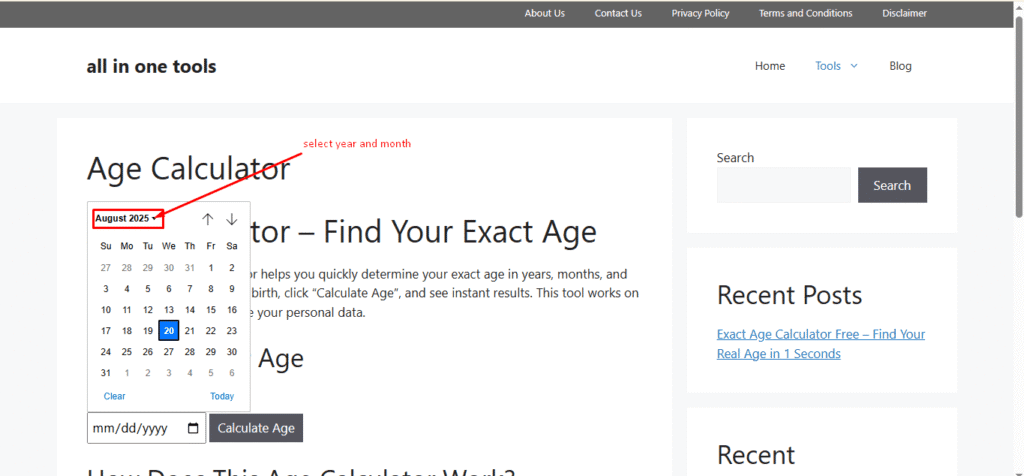1024x476 pixels.
Task: Click the sidebar Search button
Action: (x=892, y=185)
